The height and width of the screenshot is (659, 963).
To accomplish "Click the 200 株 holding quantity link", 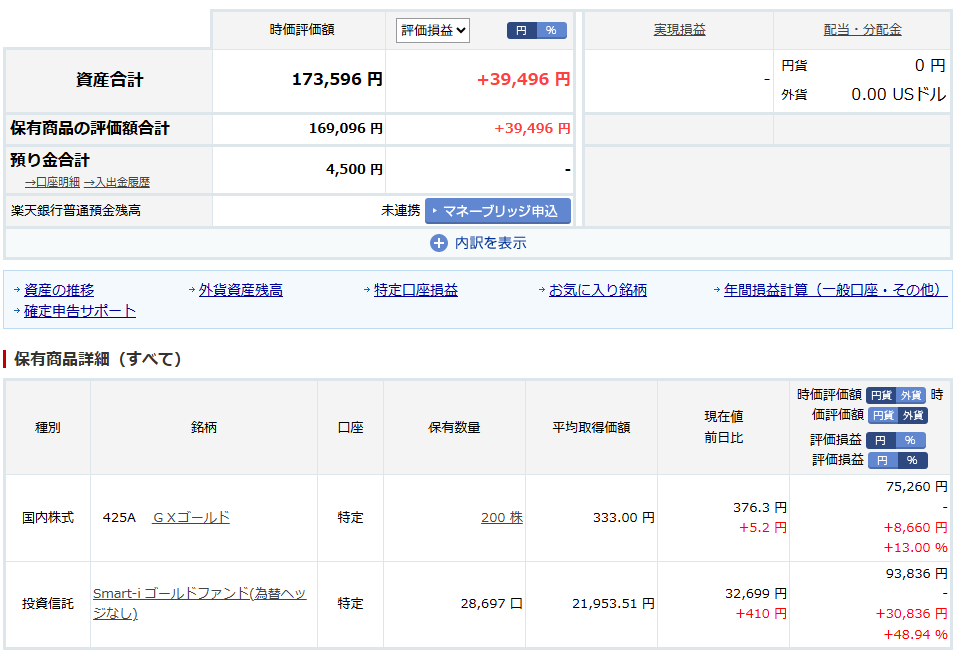I will (501, 517).
